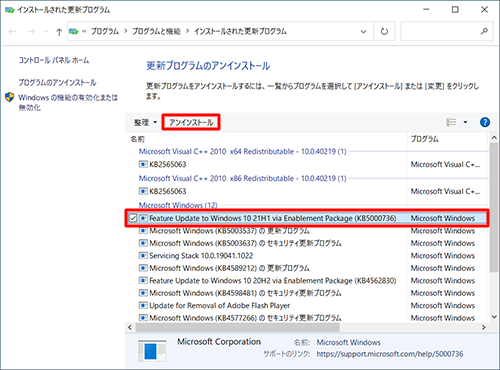The width and height of the screenshot is (500, 370).
Task: Open the プログラムと機能 breadcrumb
Action: (x=156, y=31)
